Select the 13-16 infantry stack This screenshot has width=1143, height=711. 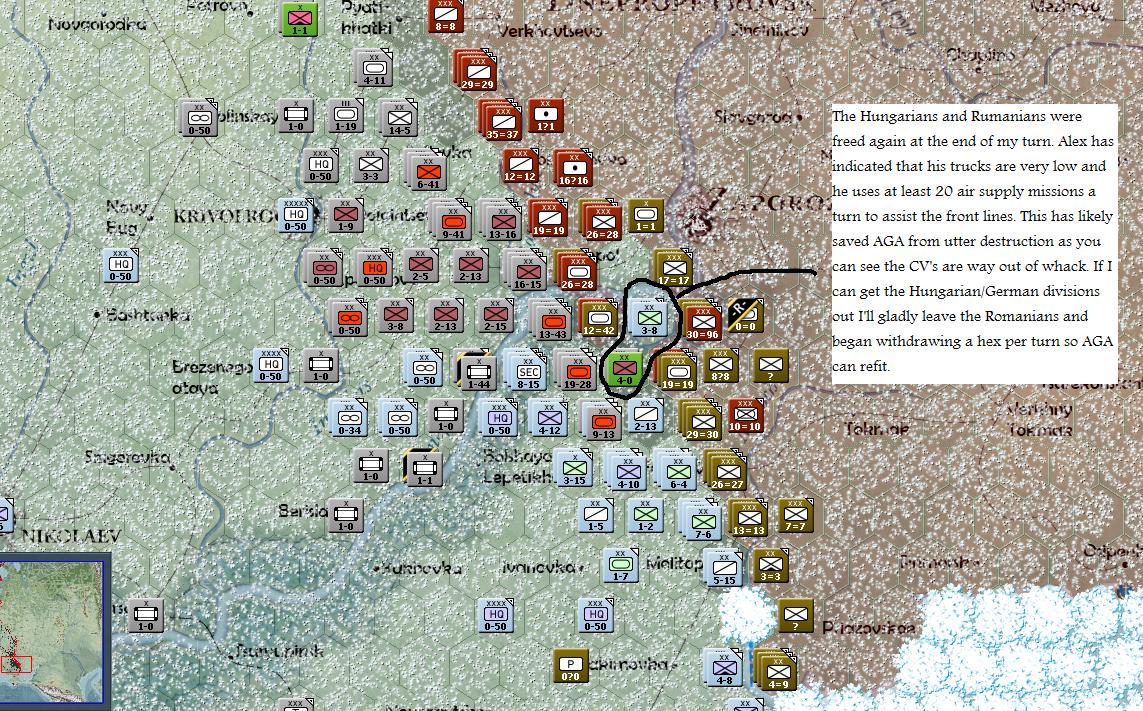(502, 221)
